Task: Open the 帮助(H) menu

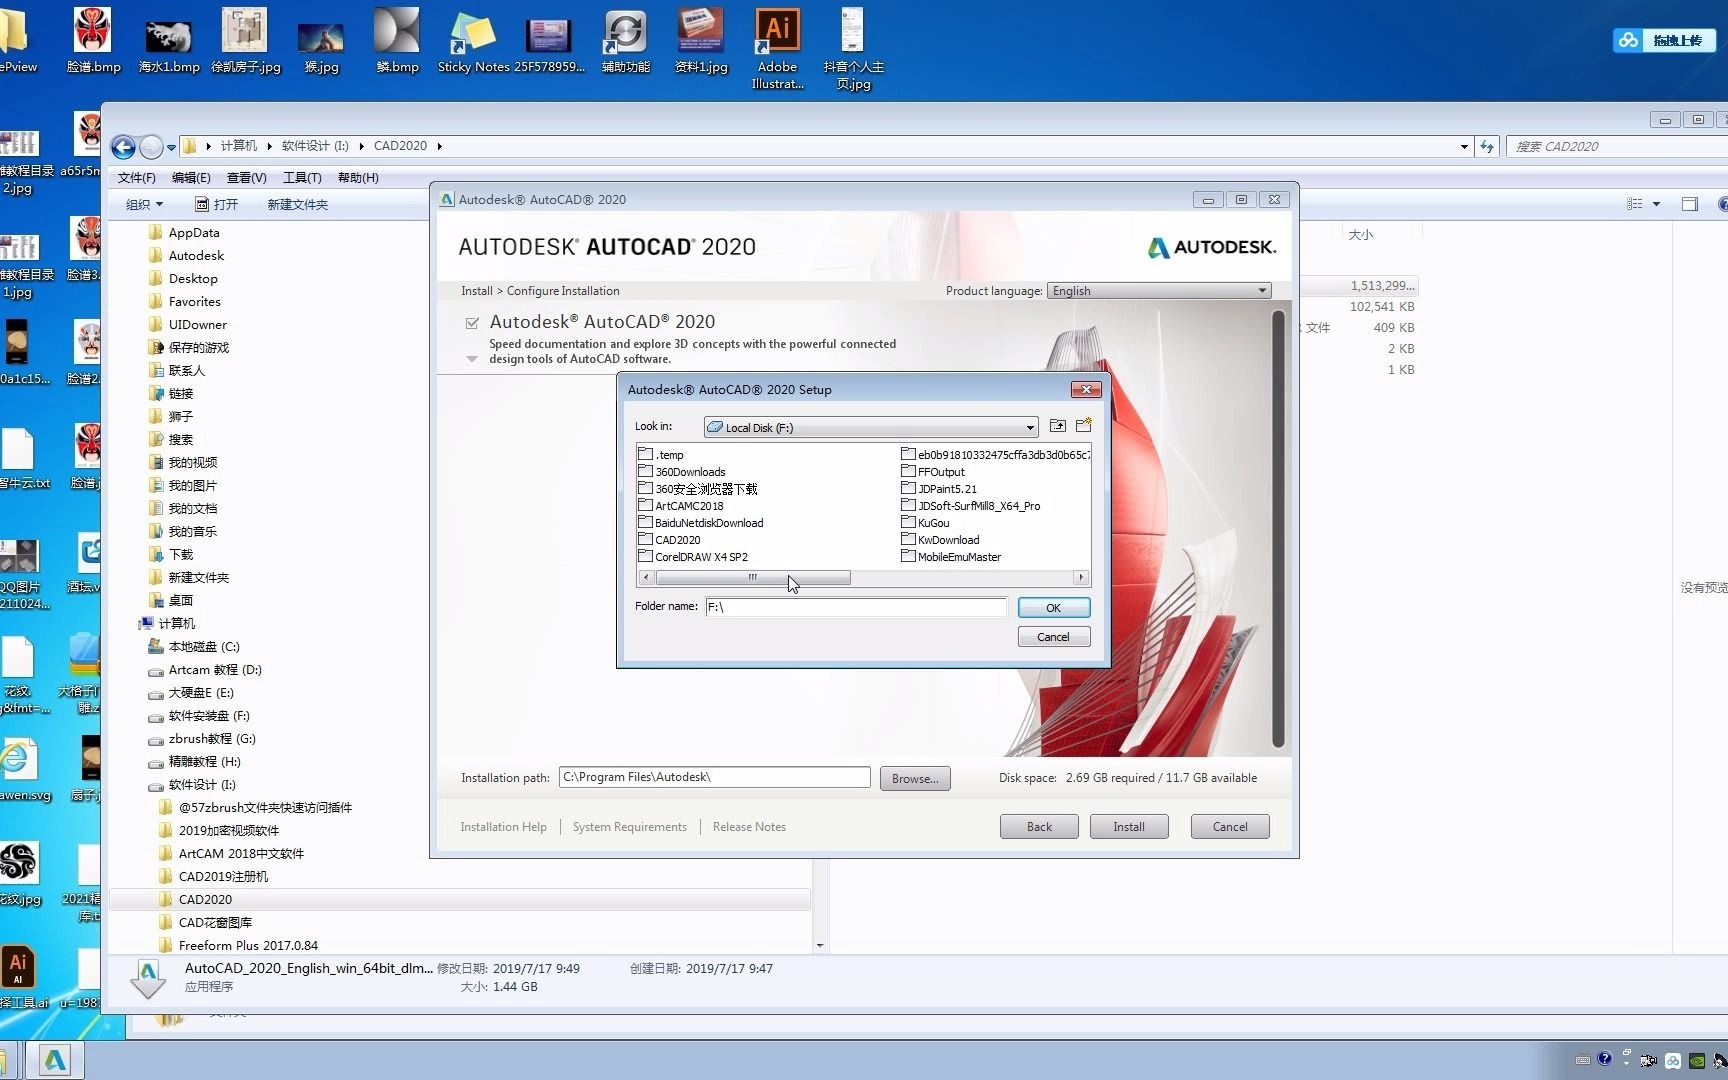Action: coord(358,177)
